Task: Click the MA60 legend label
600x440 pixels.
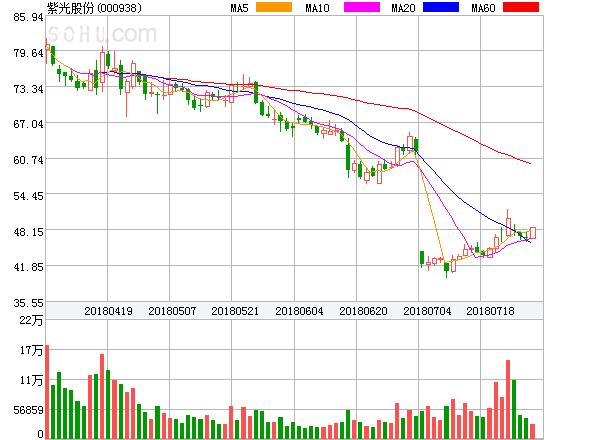Action: coord(483,8)
